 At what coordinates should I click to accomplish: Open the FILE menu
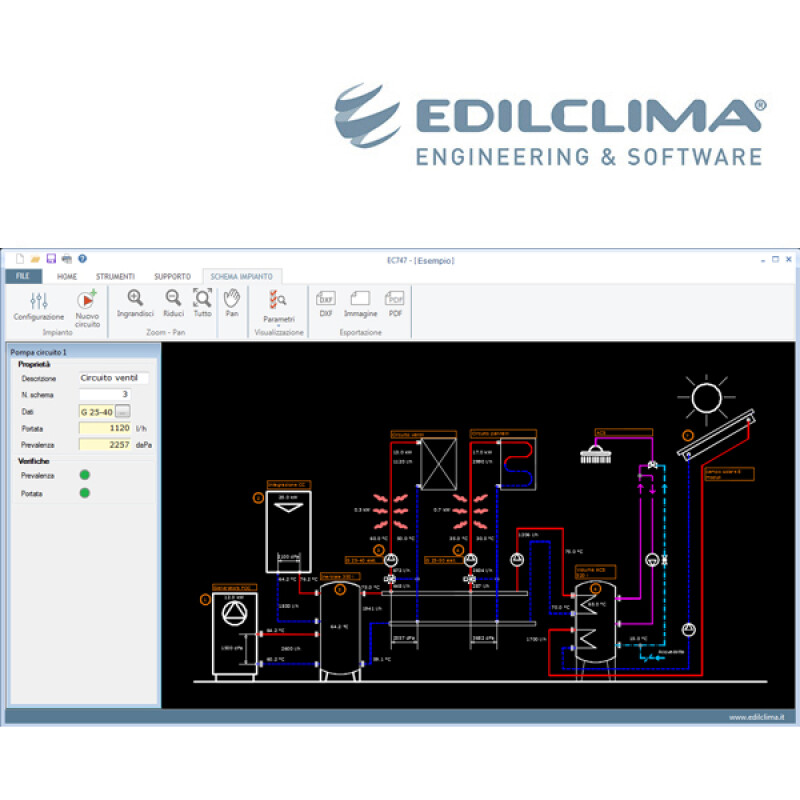(23, 276)
